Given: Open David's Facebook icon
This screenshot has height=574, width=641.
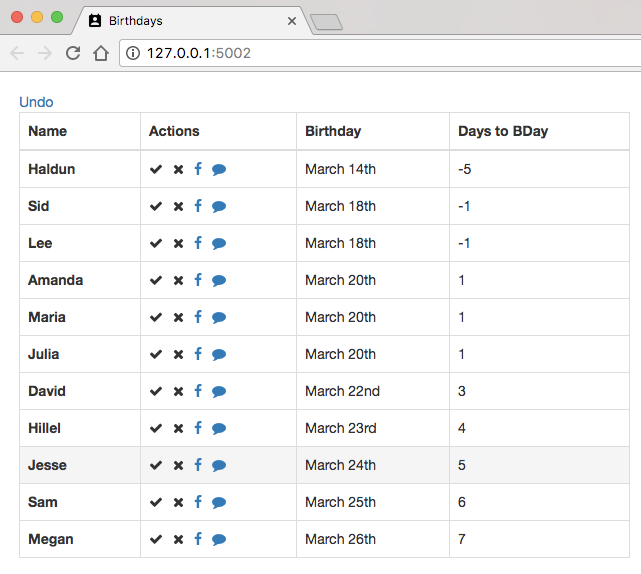Looking at the screenshot, I should tap(198, 391).
